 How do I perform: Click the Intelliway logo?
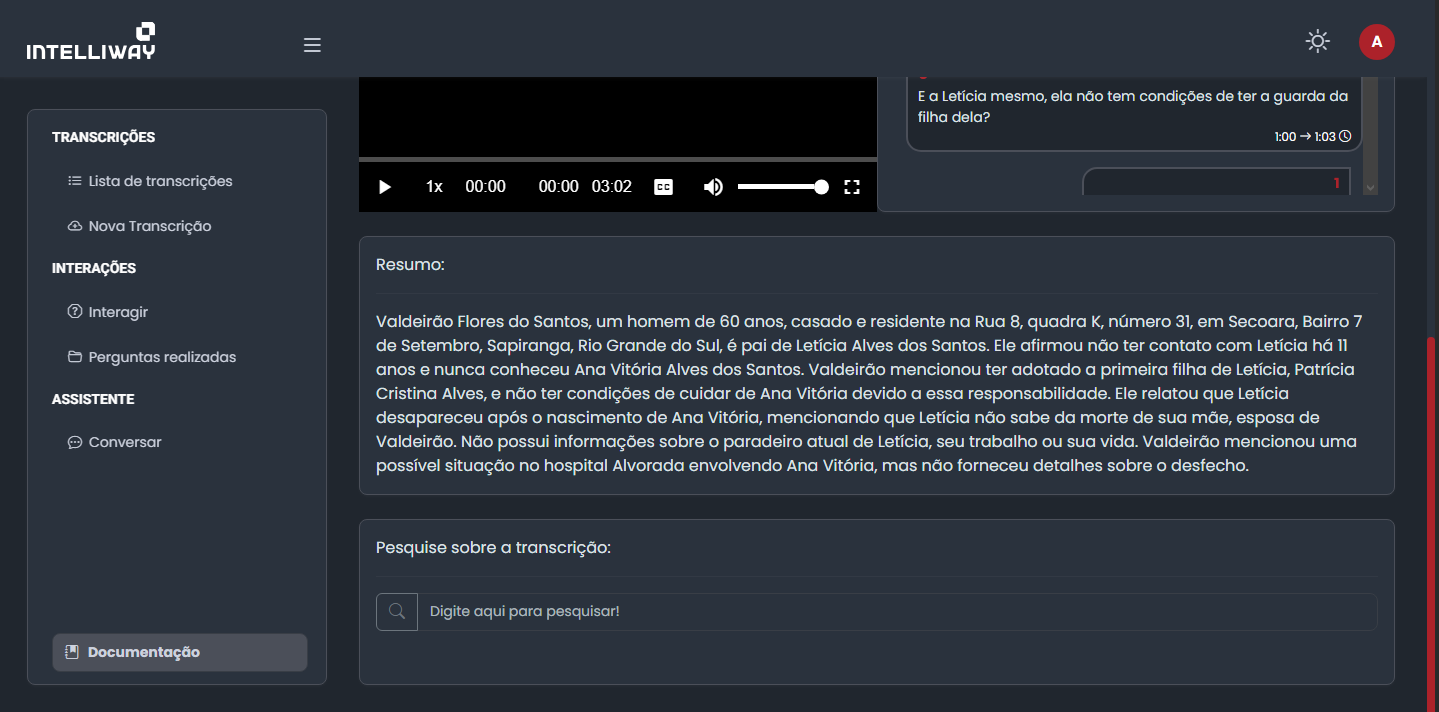[91, 42]
